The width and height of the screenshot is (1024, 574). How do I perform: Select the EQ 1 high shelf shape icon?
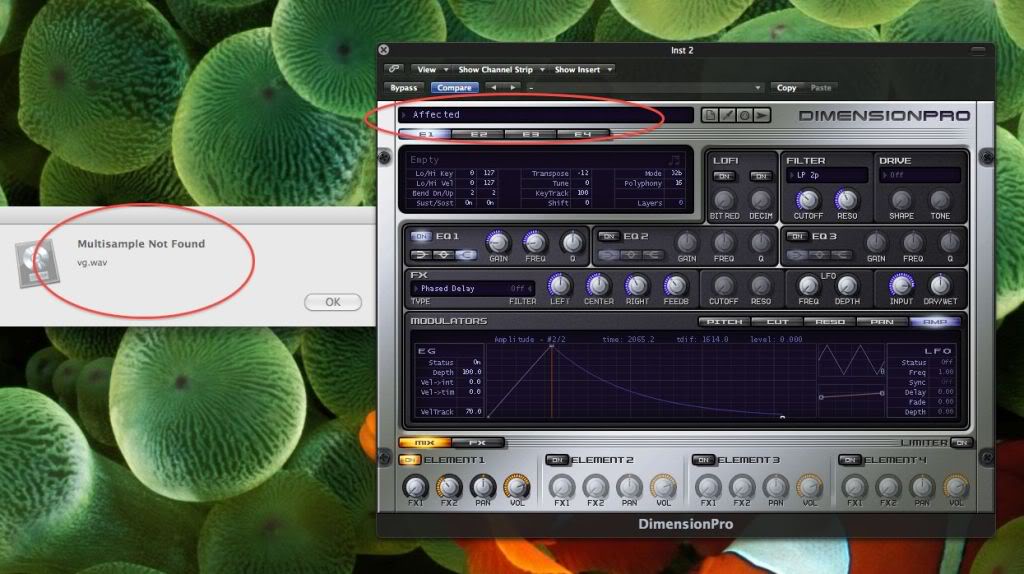point(466,254)
